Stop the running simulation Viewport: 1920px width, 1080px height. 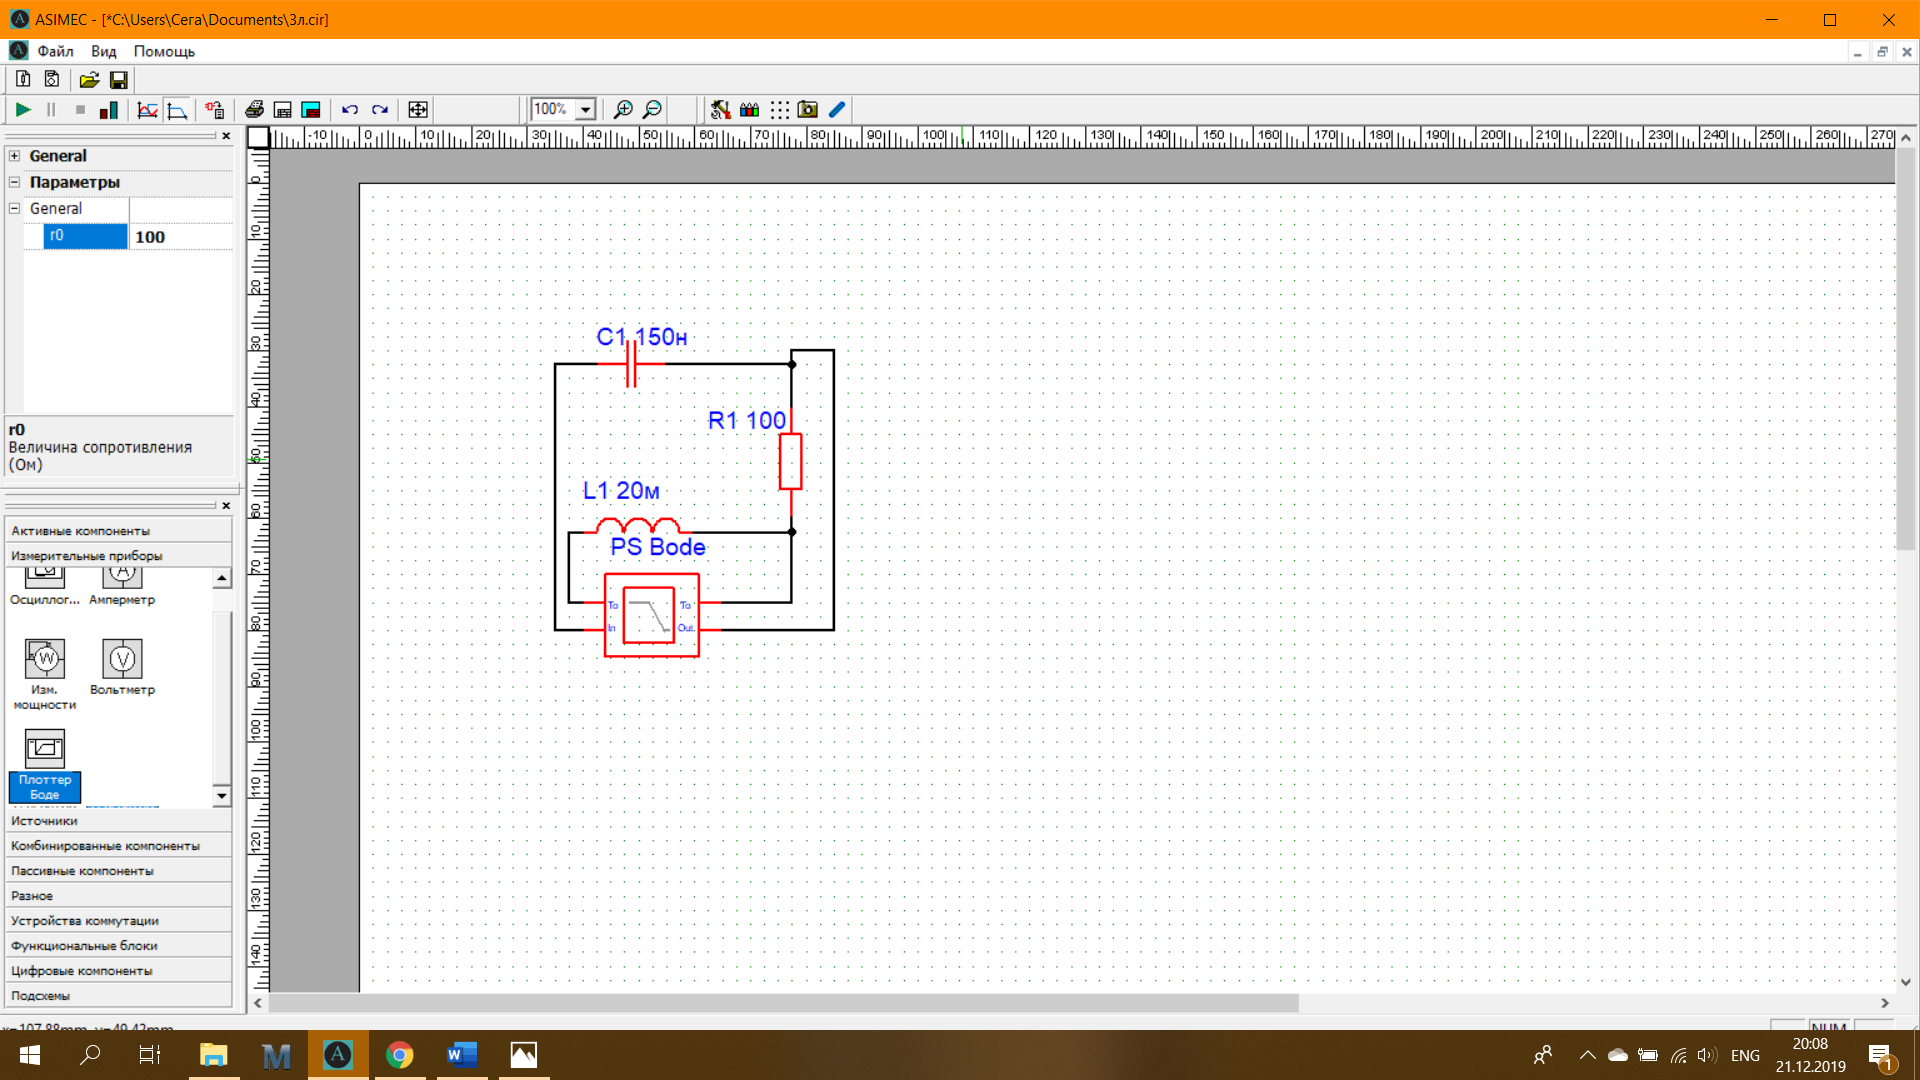(80, 110)
